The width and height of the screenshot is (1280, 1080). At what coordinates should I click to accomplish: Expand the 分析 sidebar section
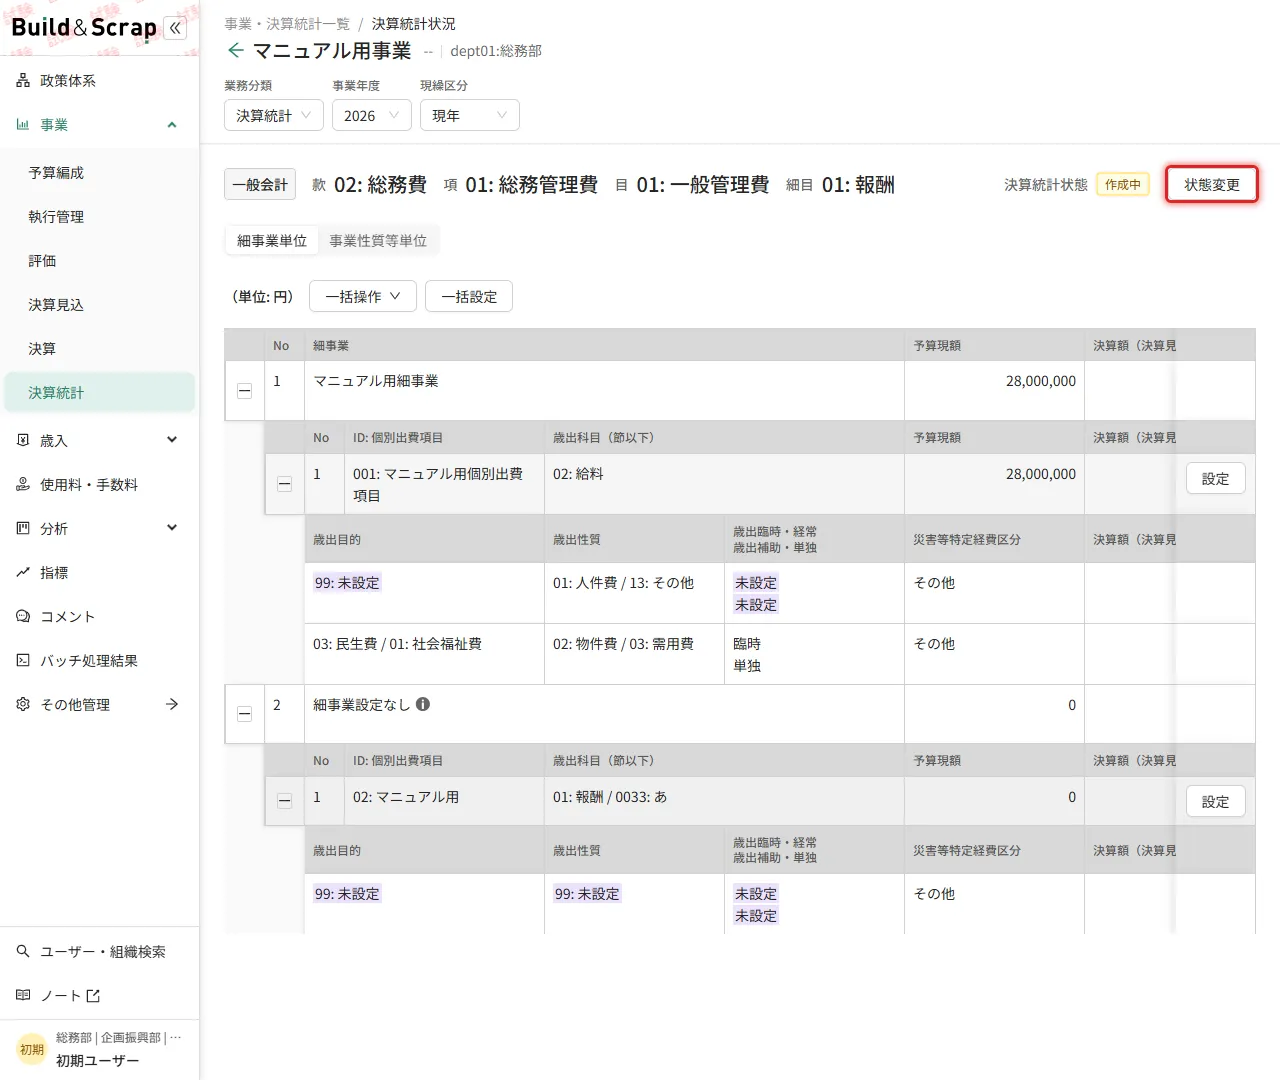pos(99,529)
